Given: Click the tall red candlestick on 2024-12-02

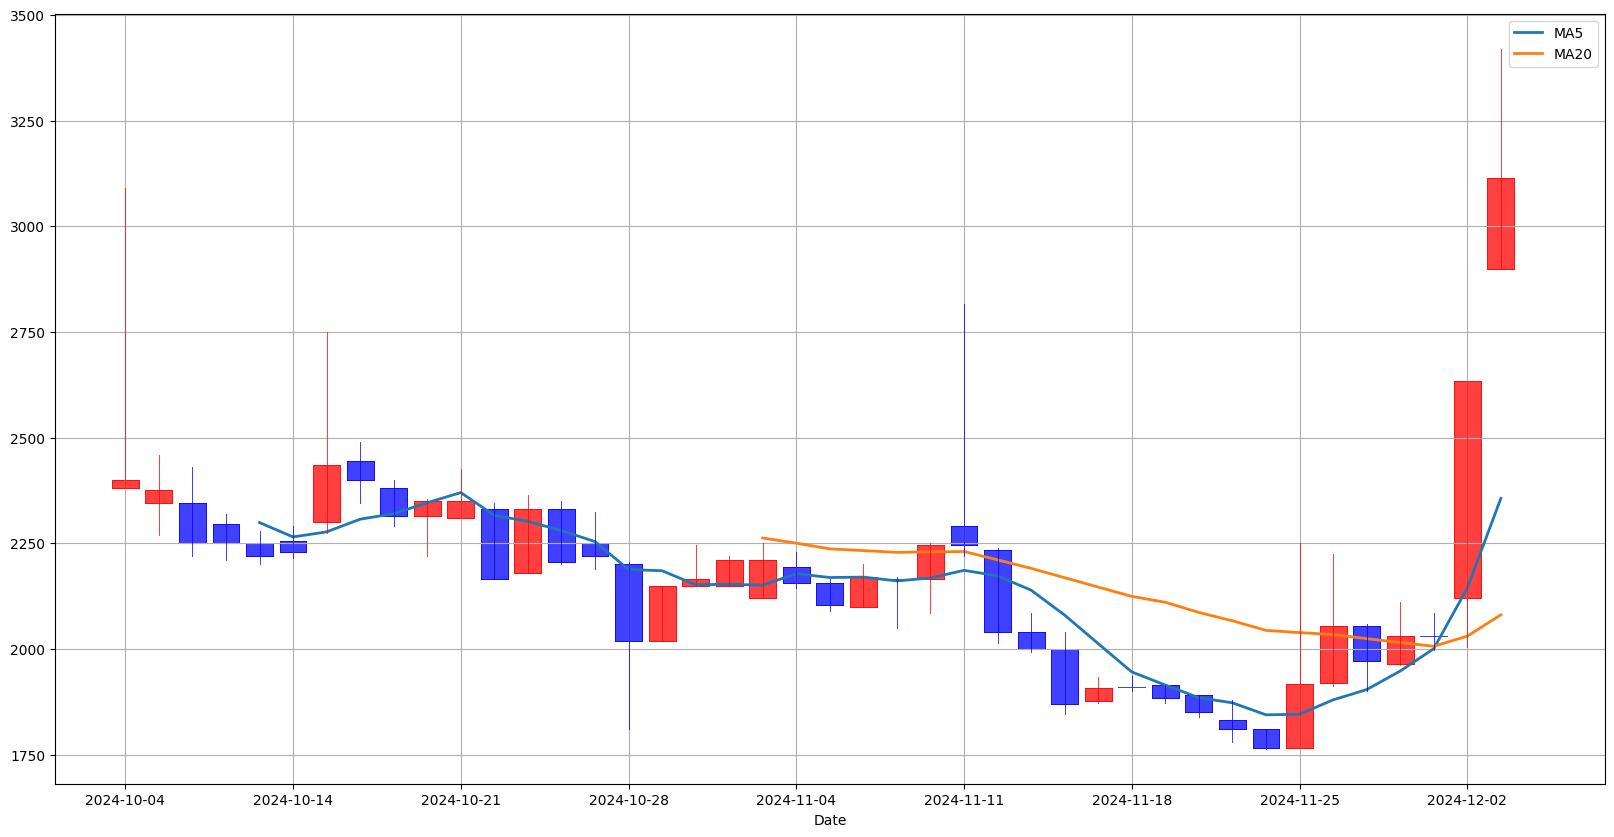Looking at the screenshot, I should (1467, 490).
